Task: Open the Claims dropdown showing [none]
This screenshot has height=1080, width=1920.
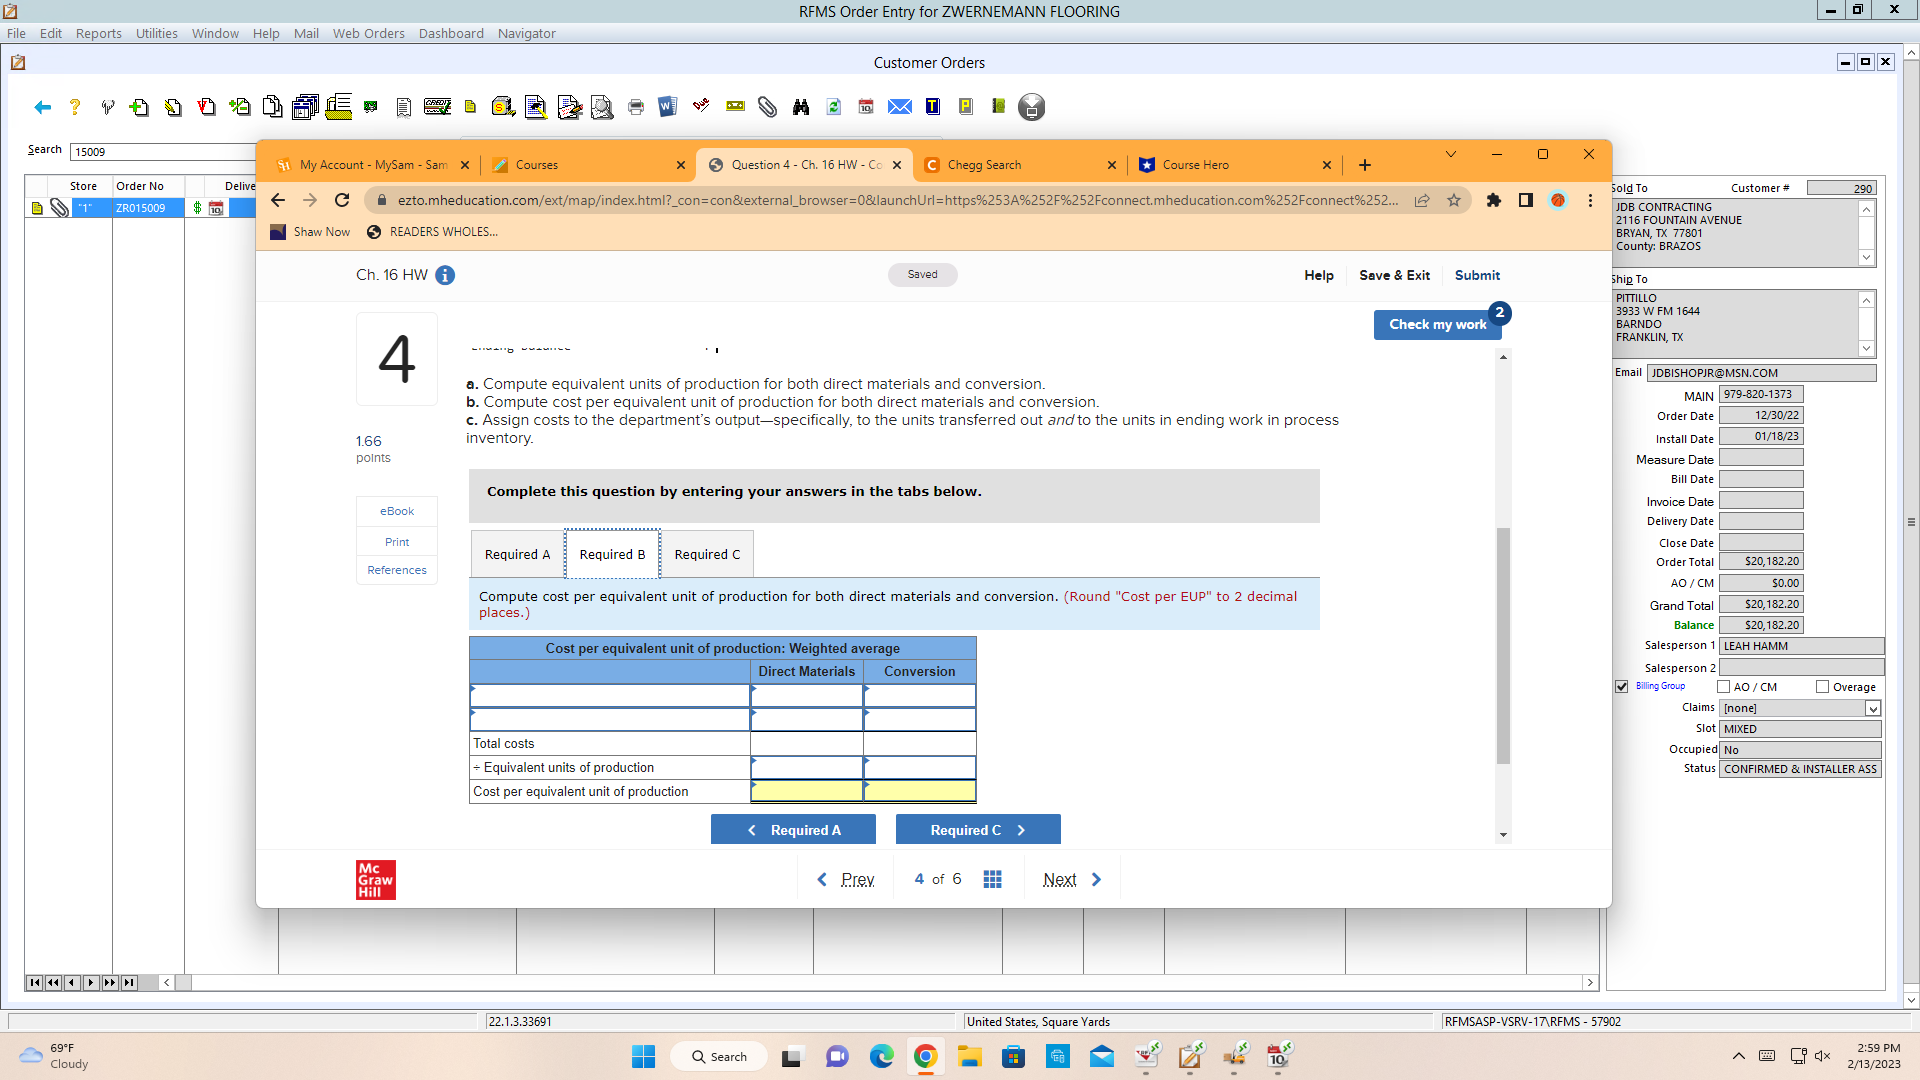Action: [1871, 708]
